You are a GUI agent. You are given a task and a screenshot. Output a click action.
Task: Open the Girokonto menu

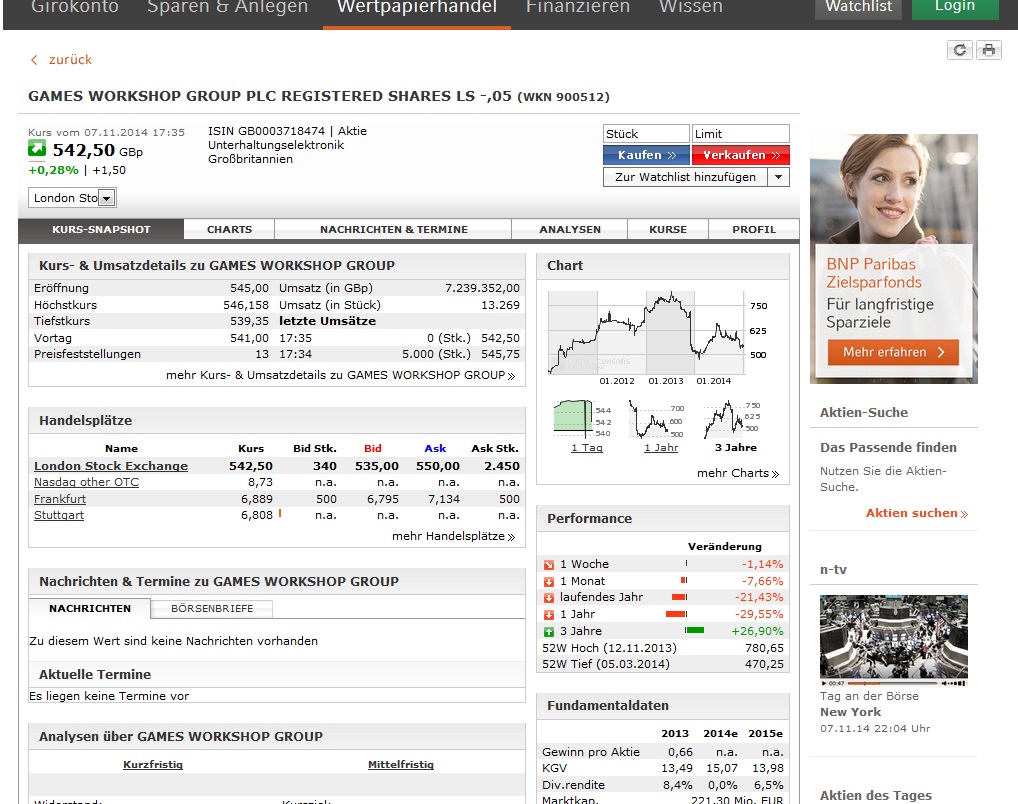[75, 8]
